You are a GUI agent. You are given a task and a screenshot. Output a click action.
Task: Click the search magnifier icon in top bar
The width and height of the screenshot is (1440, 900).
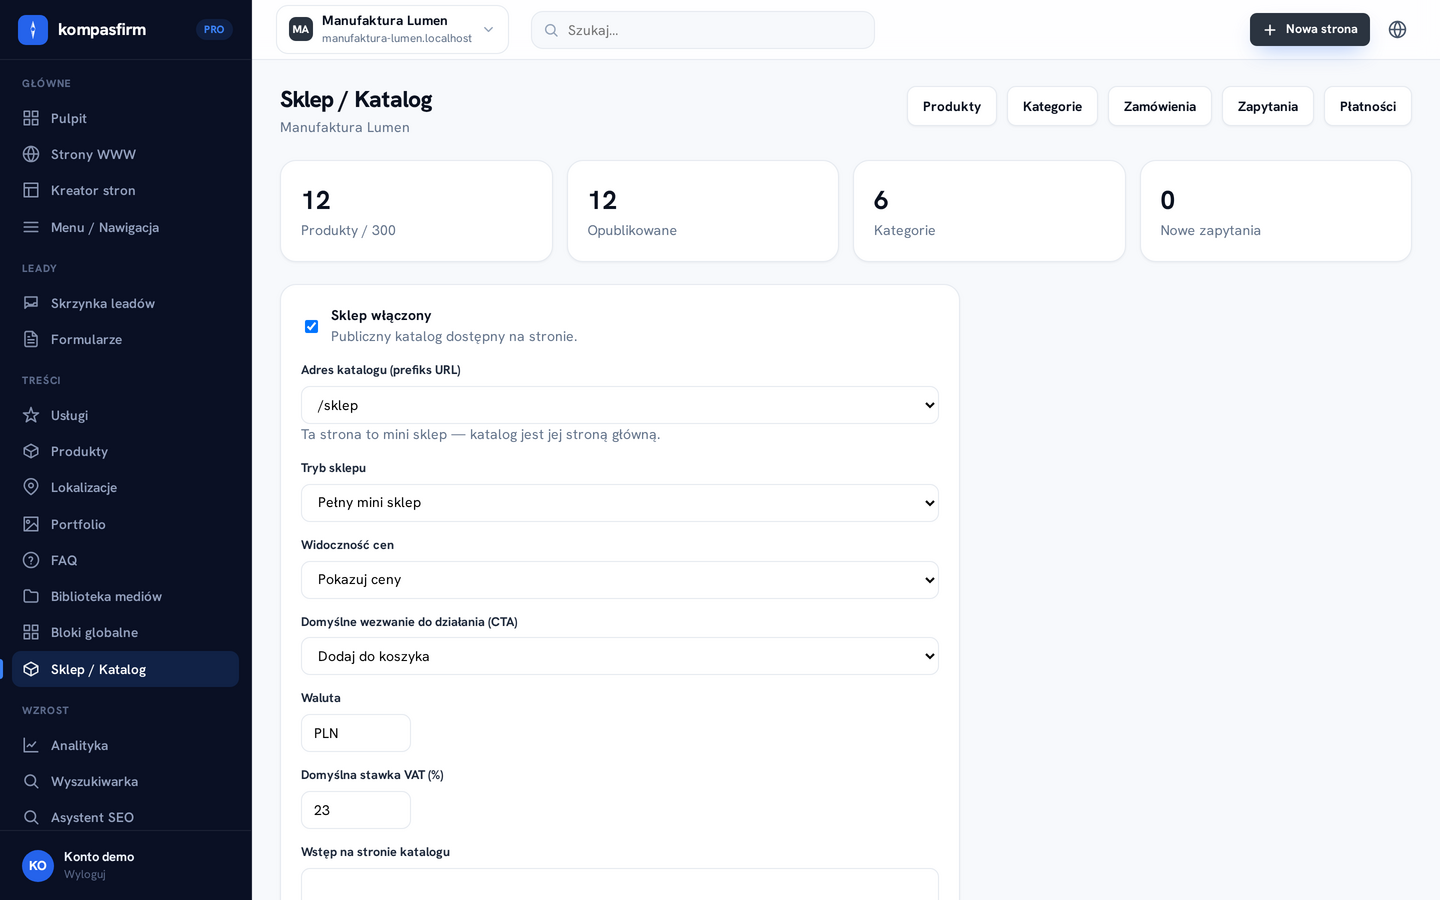click(551, 30)
